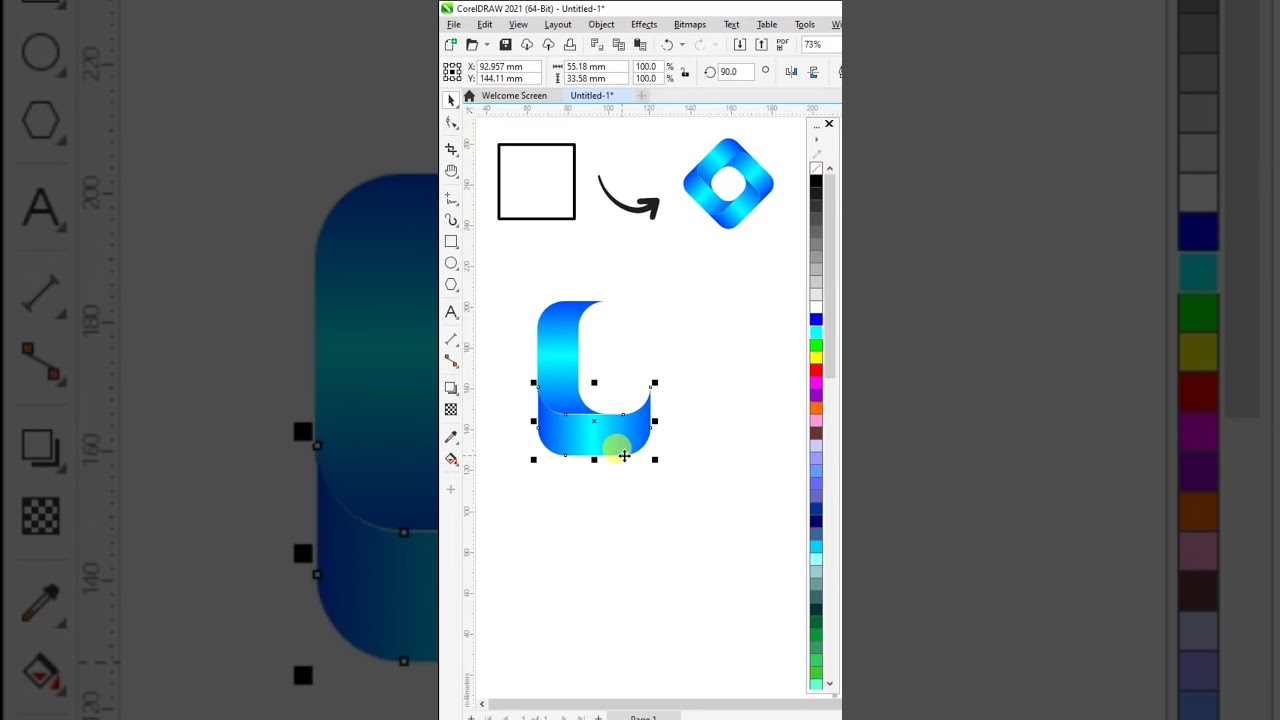Pick the red palette swatch
Image resolution: width=1280 pixels, height=720 pixels.
pyautogui.click(x=816, y=371)
